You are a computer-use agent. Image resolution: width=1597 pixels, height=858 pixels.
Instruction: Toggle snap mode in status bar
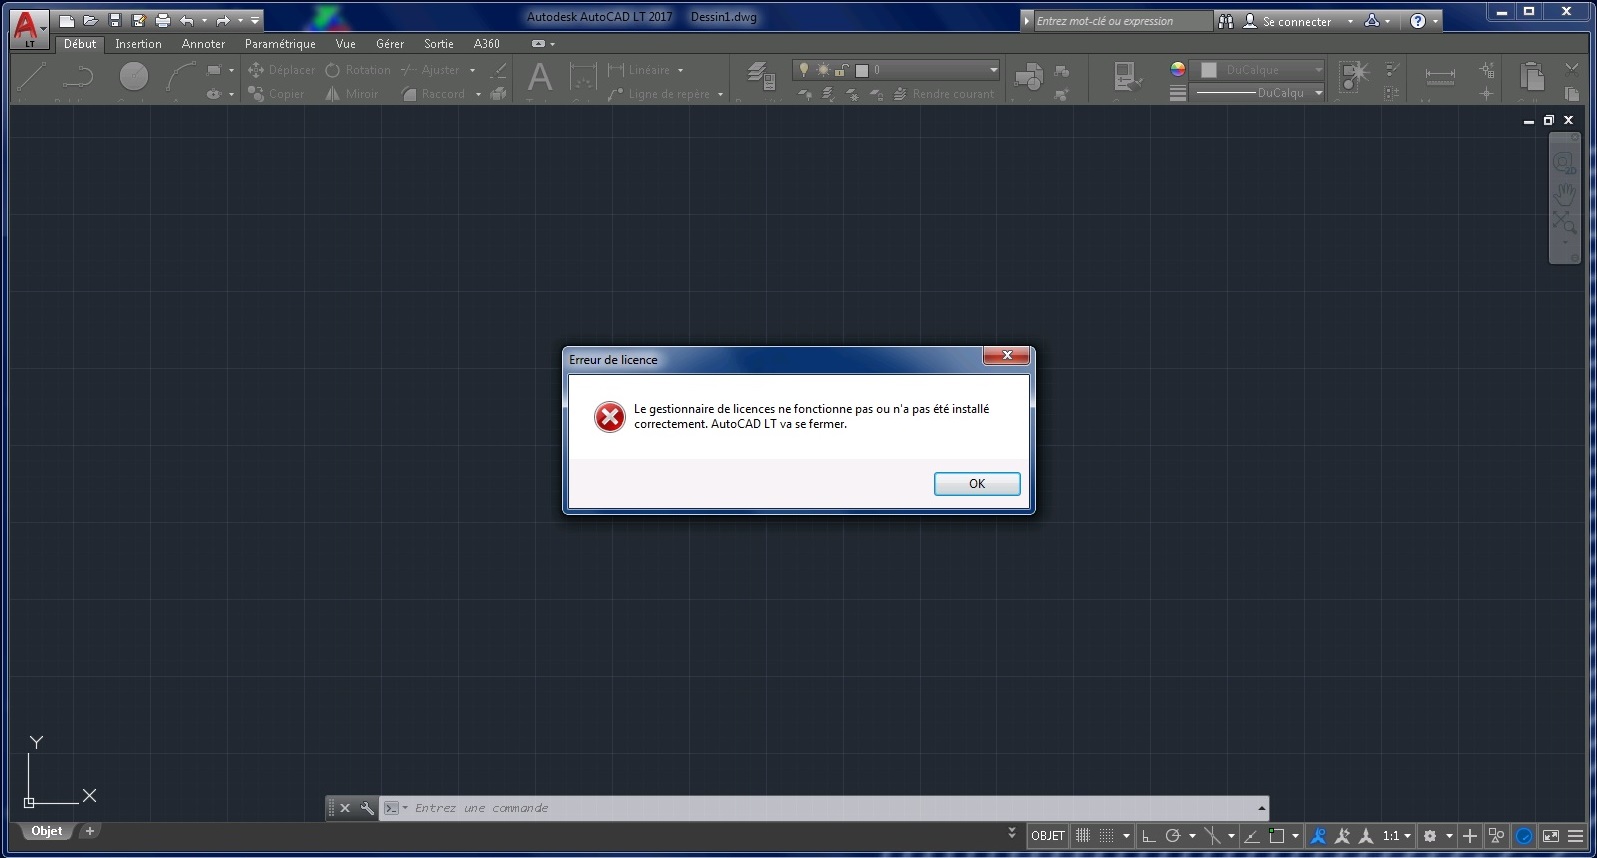(x=1107, y=836)
